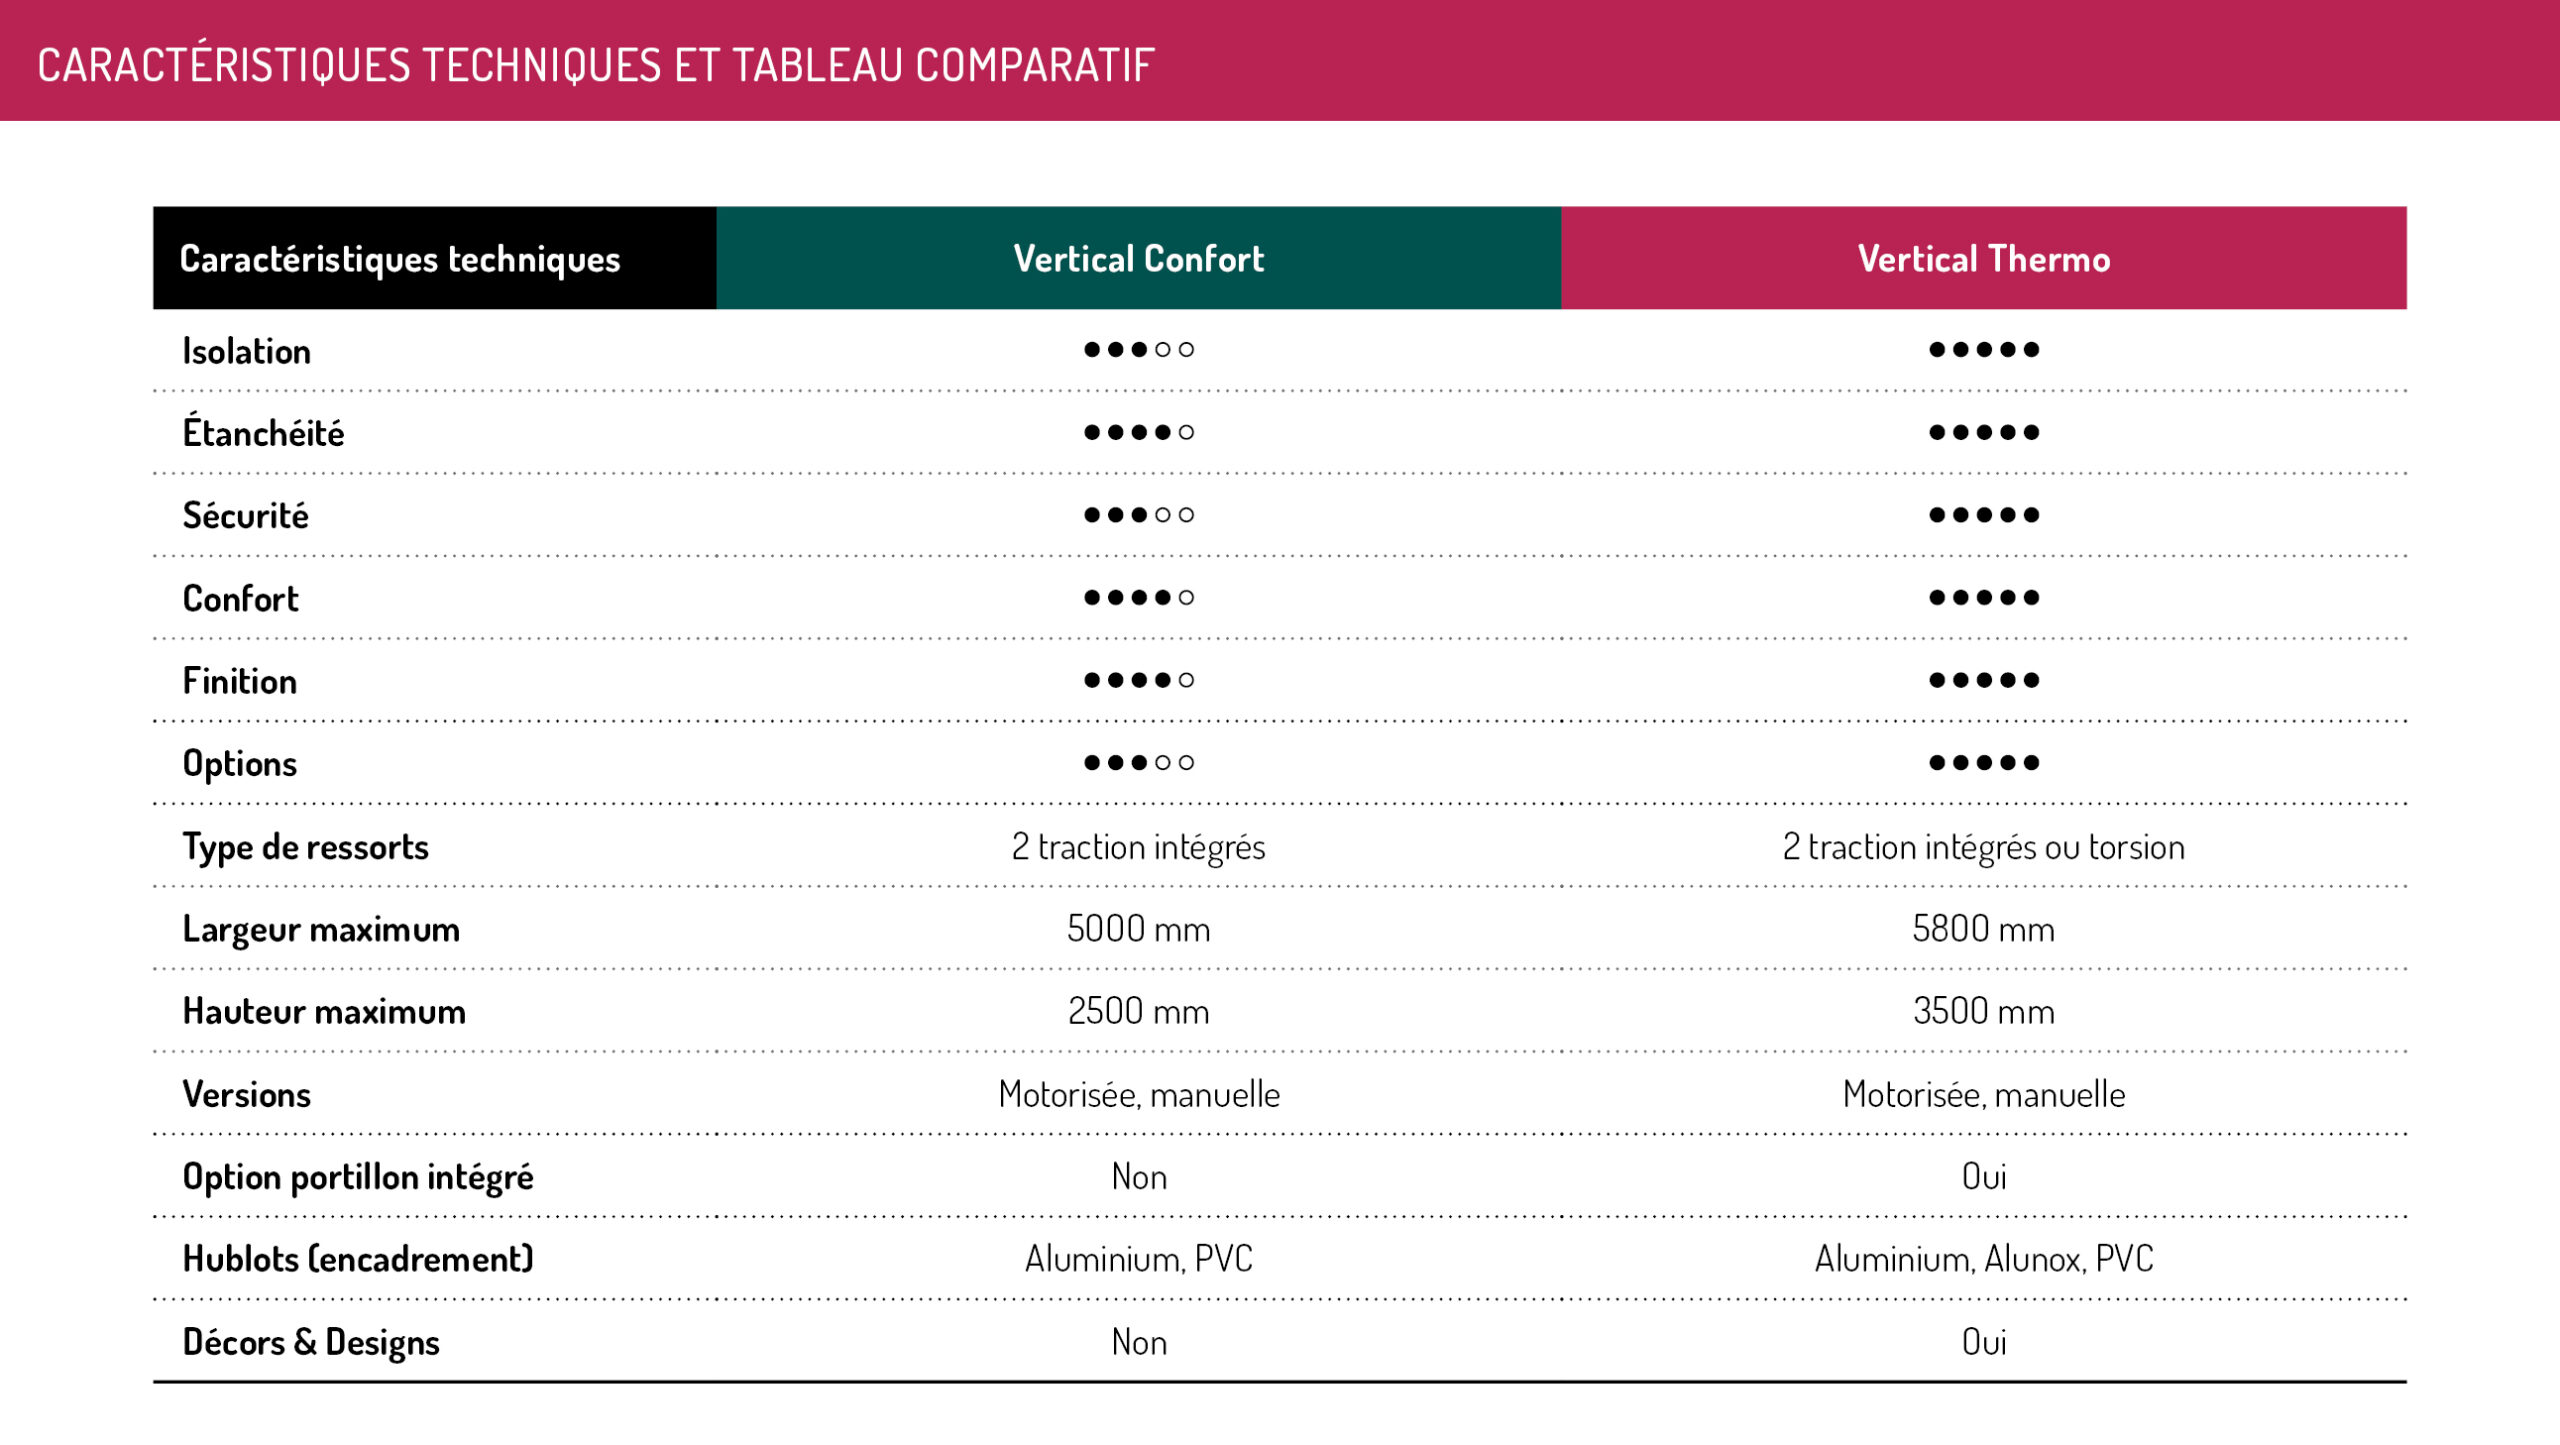The width and height of the screenshot is (2560, 1445).
Task: Click the Versions row label
Action: click(246, 1094)
